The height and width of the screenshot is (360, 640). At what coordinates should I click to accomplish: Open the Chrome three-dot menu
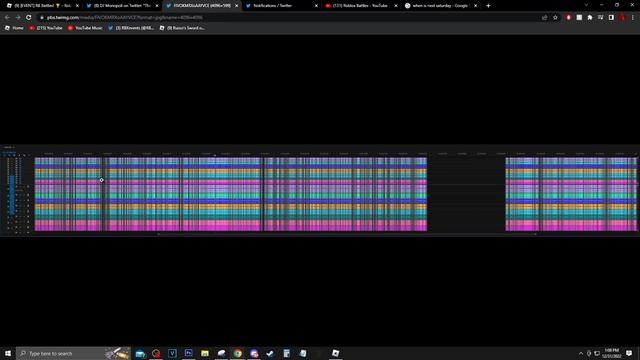coord(633,18)
